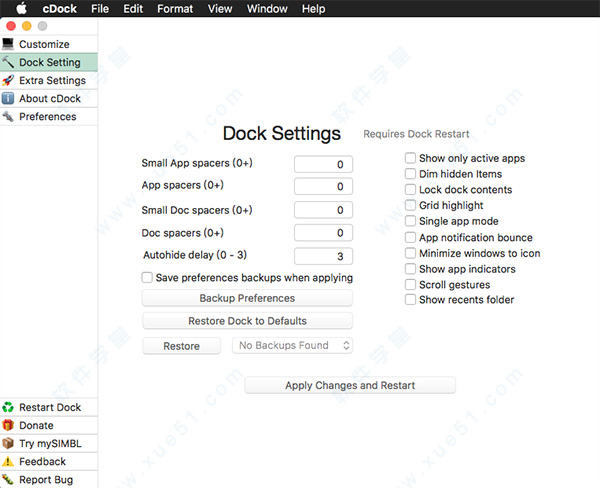Viewport: 600px width, 488px height.
Task: Click the "Report Bug" sidebar label
Action: pyautogui.click(x=46, y=480)
